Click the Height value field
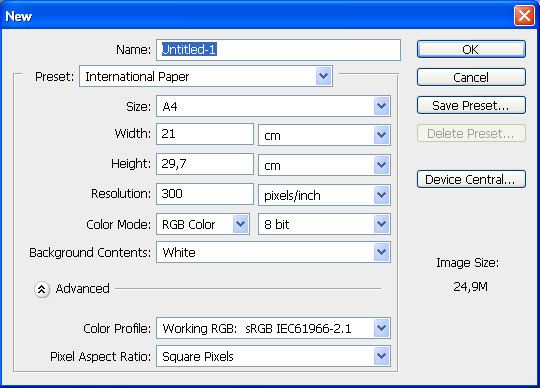Screen dimensions: 540x388 point(205,164)
